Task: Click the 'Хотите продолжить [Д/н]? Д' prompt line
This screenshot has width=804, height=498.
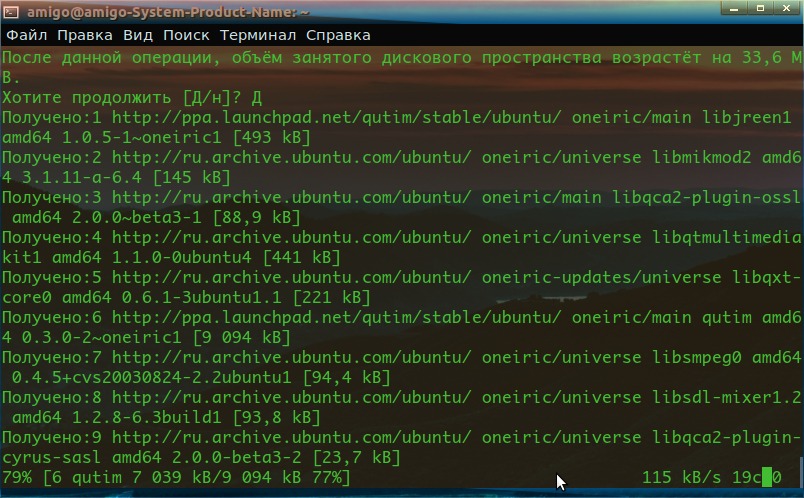Action: 132,97
